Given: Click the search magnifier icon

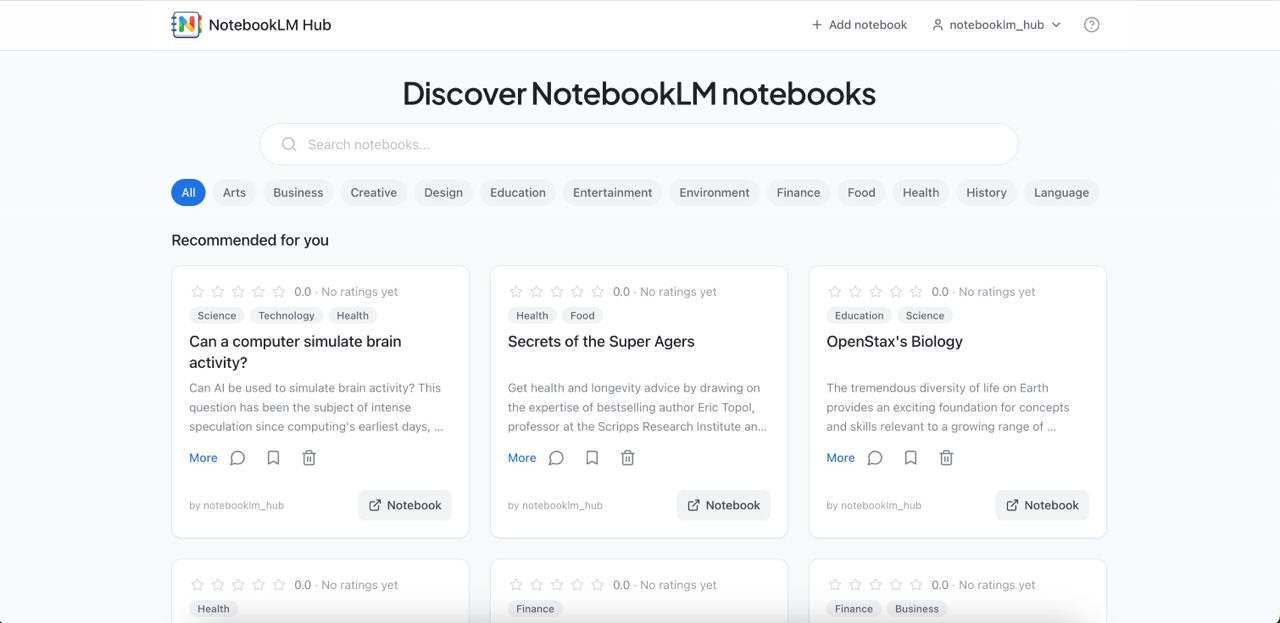Looking at the screenshot, I should point(288,144).
